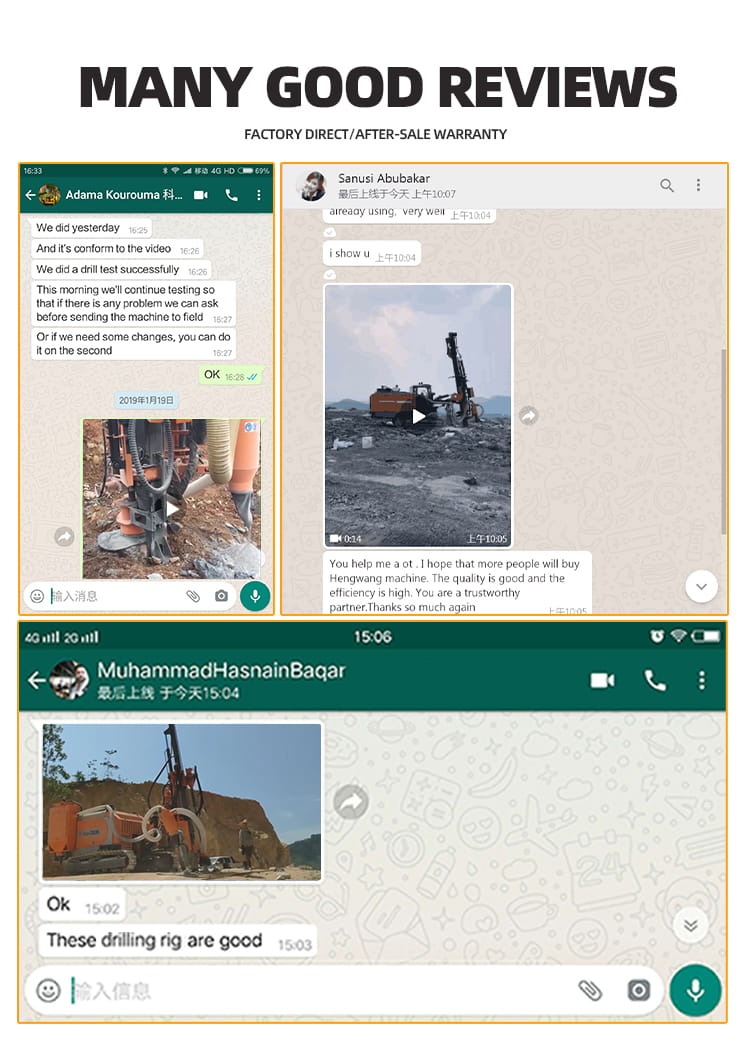Screen dimensions: 750x1055
Task: Play the drilling rig video in Sanusi chat
Action: tap(418, 416)
